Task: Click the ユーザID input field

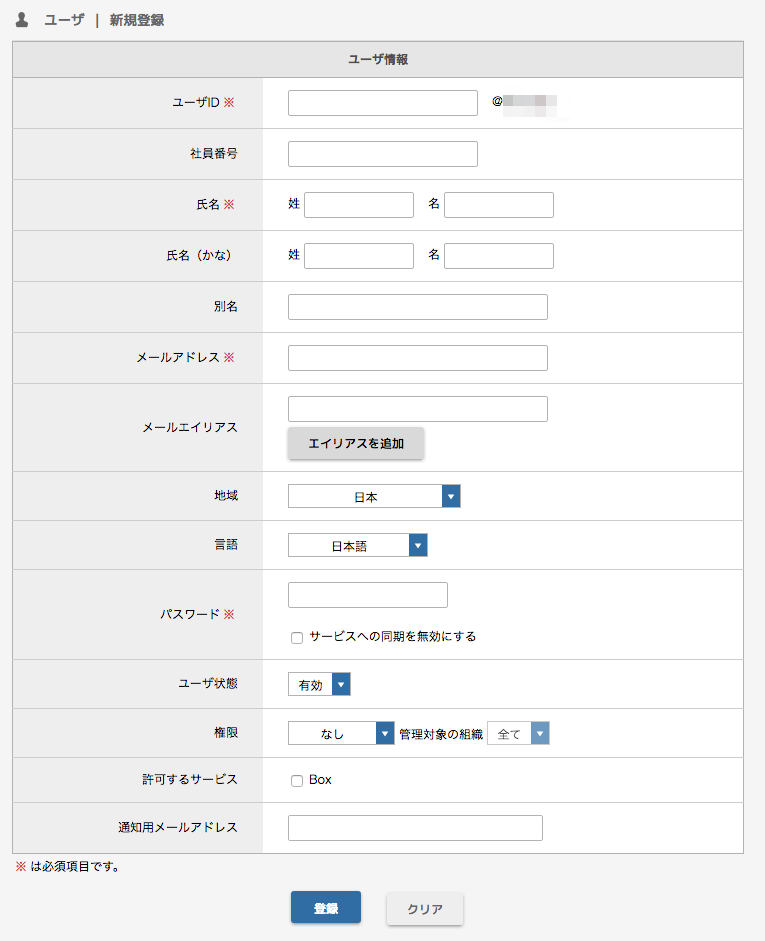Action: click(383, 103)
